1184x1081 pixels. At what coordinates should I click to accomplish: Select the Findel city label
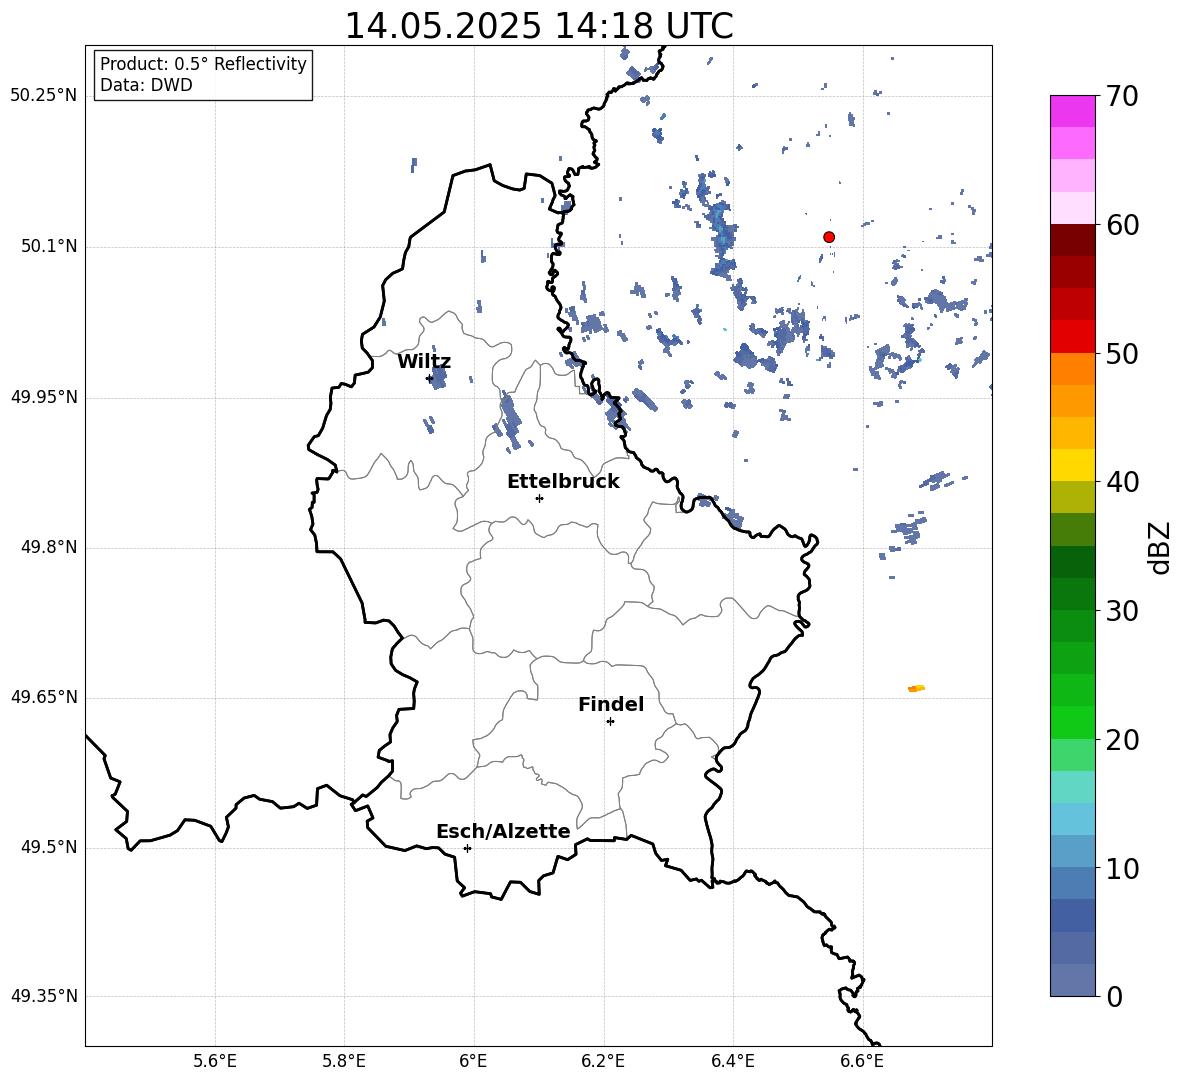point(611,704)
